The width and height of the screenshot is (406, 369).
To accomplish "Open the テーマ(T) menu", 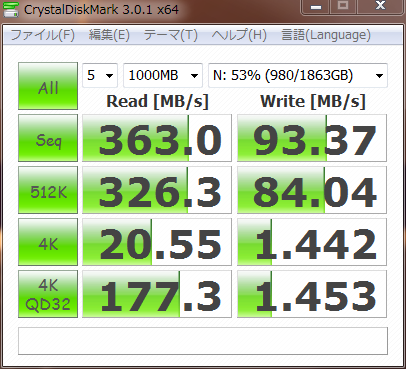I will point(171,35).
